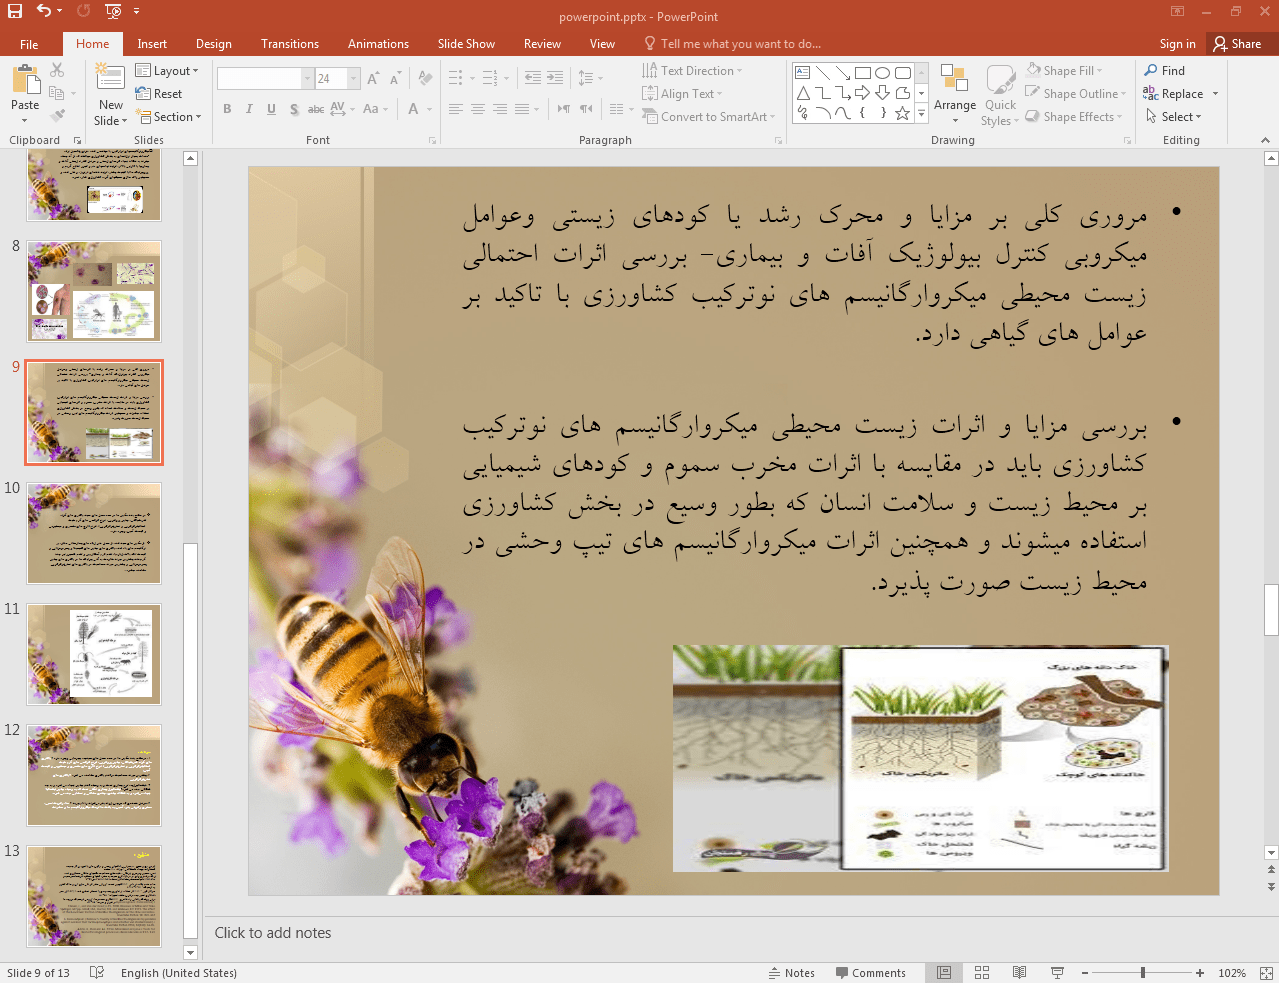This screenshot has height=983, width=1279.
Task: Select slide 10 thumbnail
Action: click(94, 534)
